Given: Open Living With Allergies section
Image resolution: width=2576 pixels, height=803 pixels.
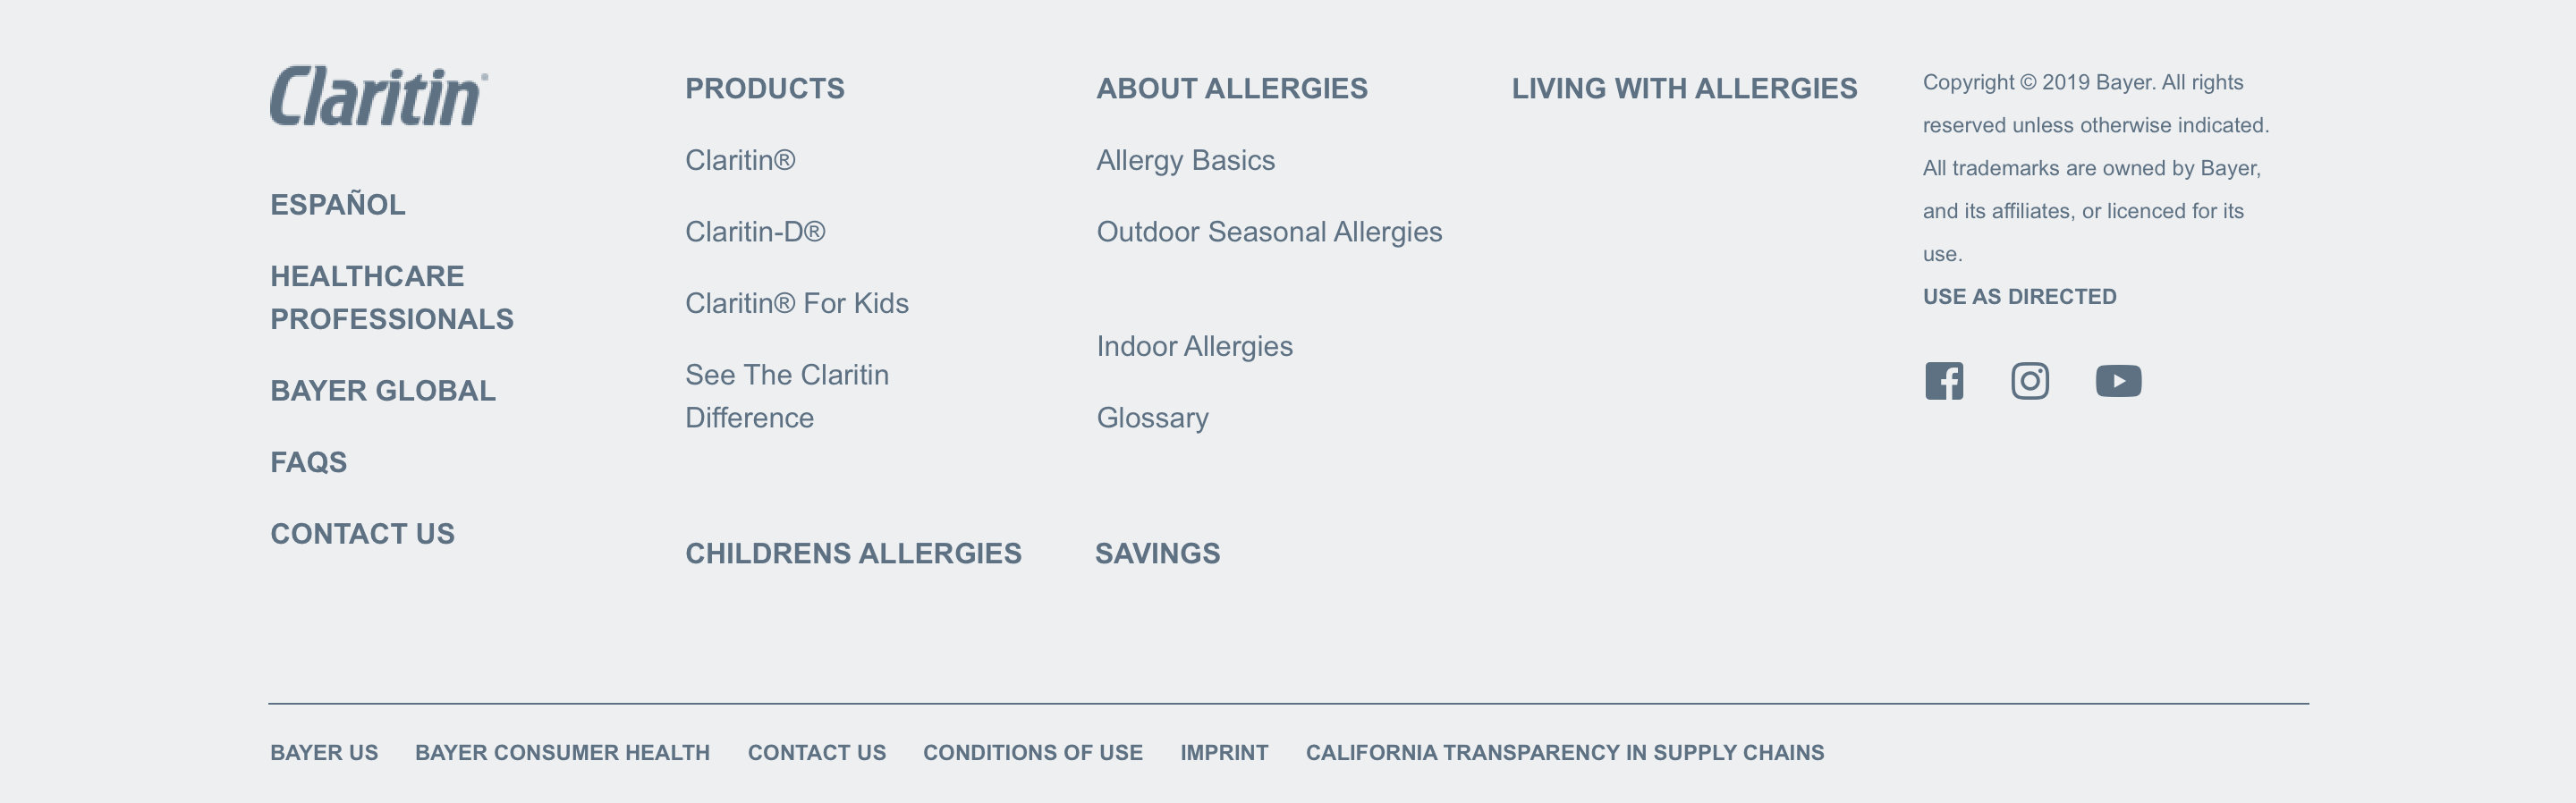Looking at the screenshot, I should click(x=1684, y=89).
